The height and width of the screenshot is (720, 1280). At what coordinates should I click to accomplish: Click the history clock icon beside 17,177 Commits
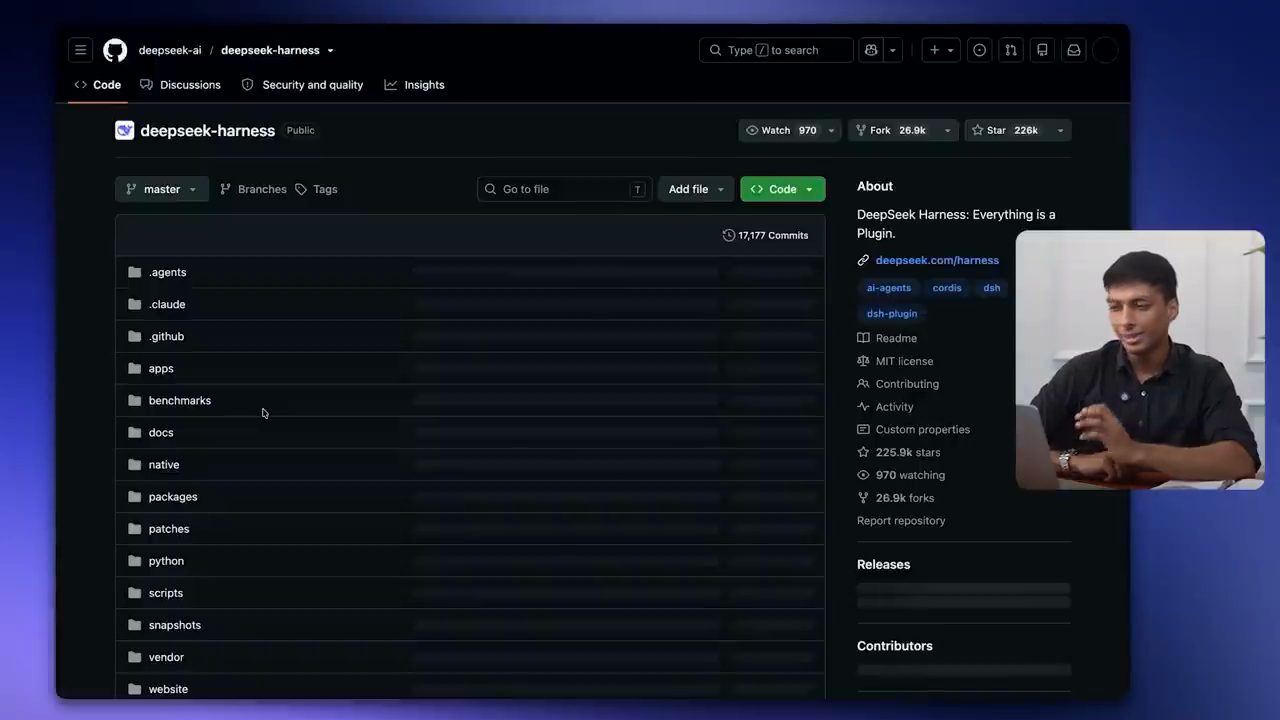coord(728,235)
